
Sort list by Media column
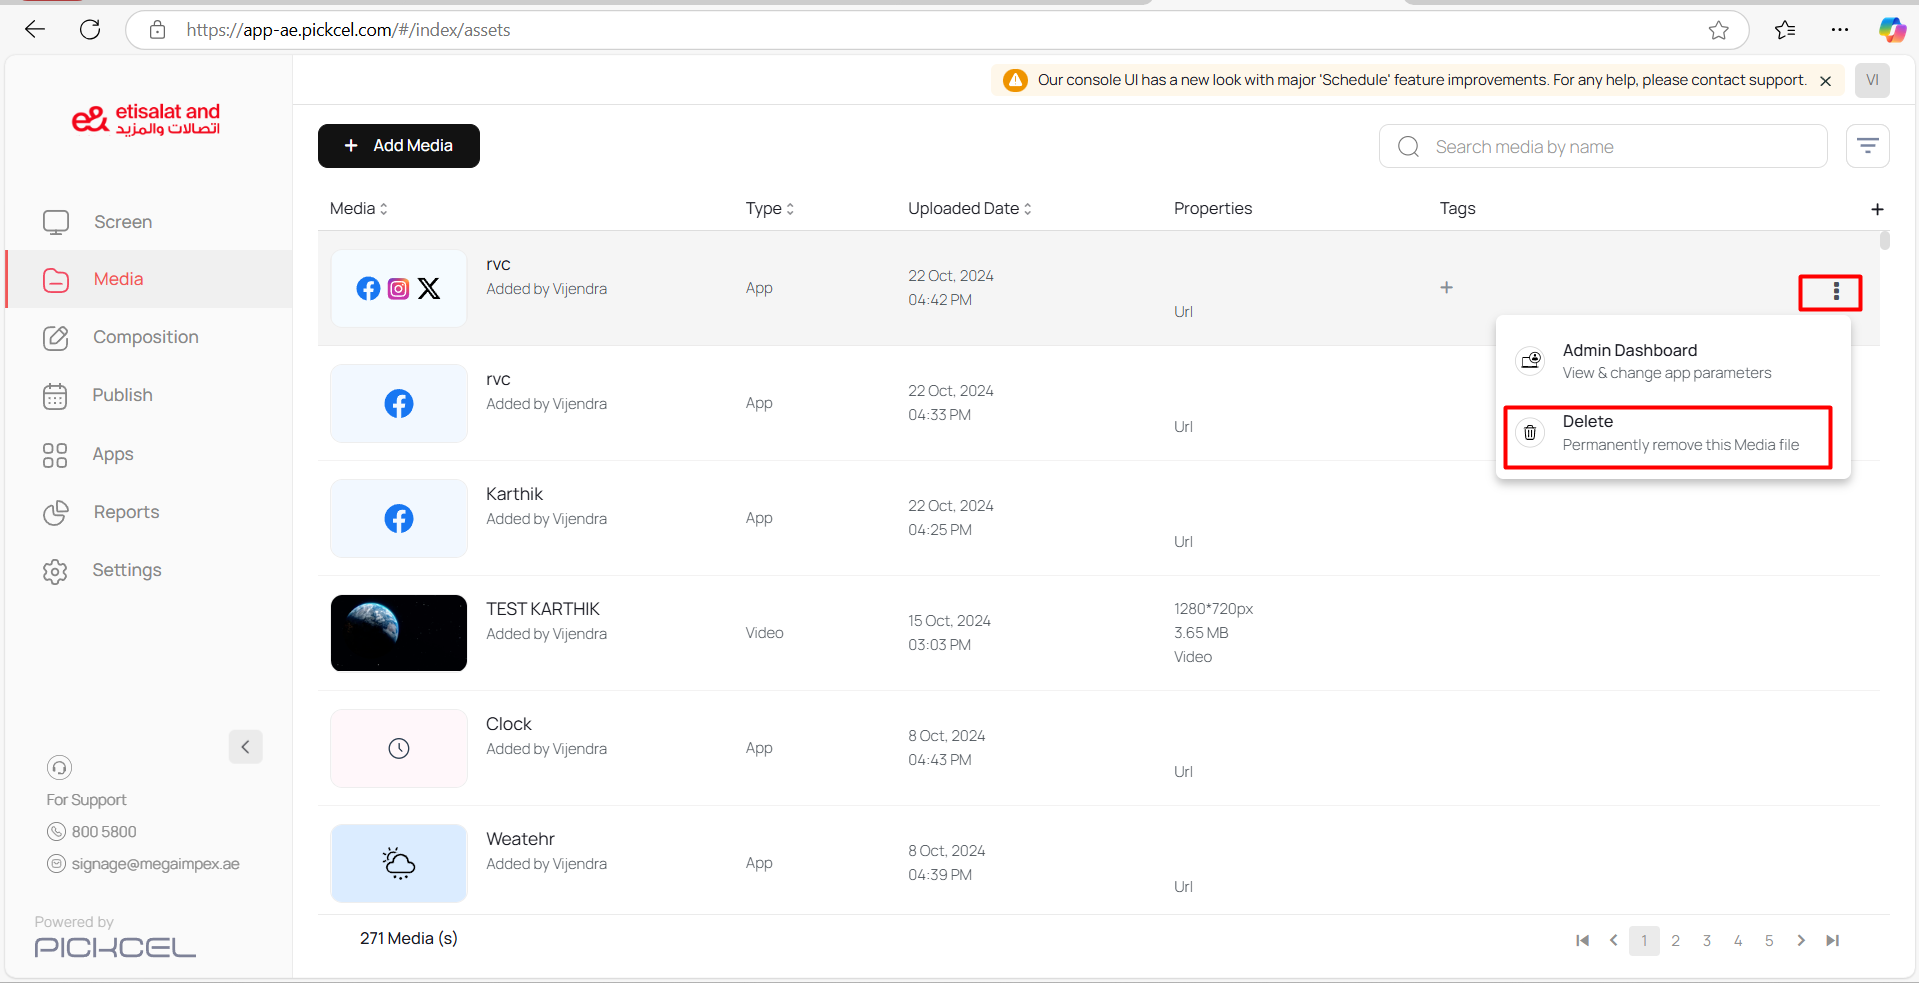tap(358, 209)
